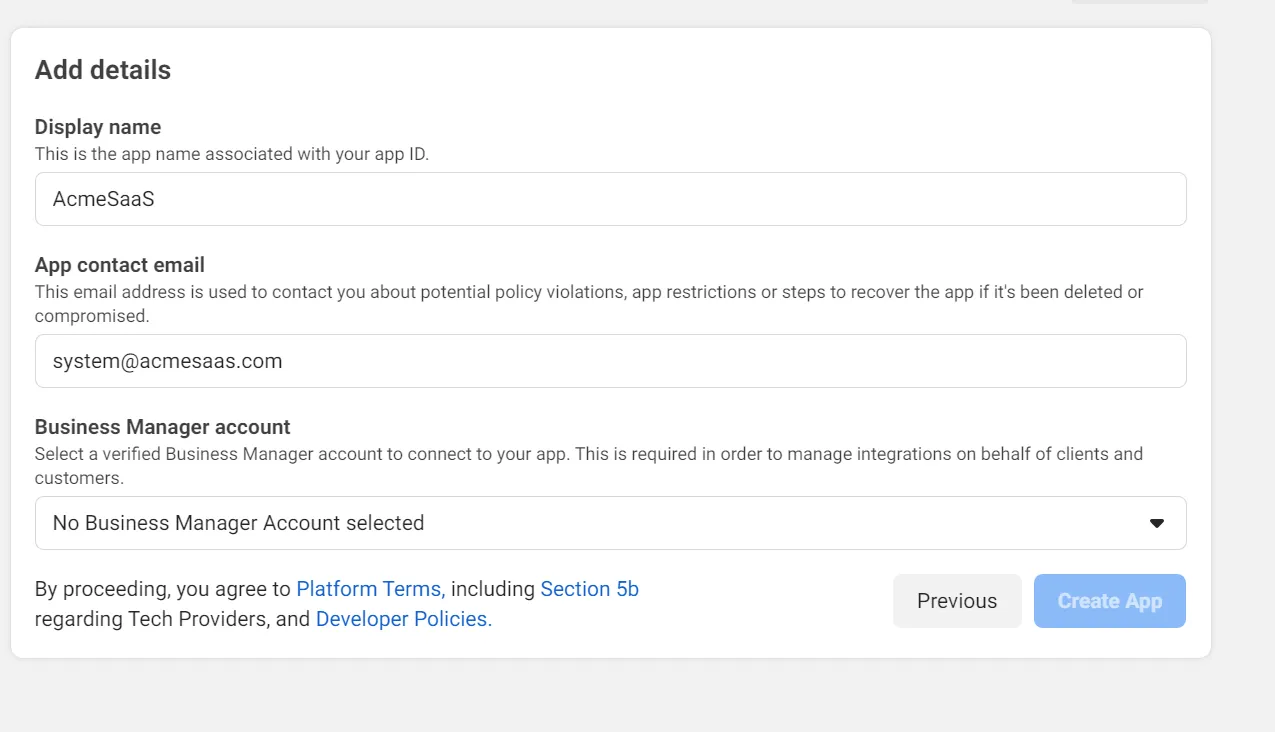
Task: Focus the App contact email field
Action: point(610,361)
